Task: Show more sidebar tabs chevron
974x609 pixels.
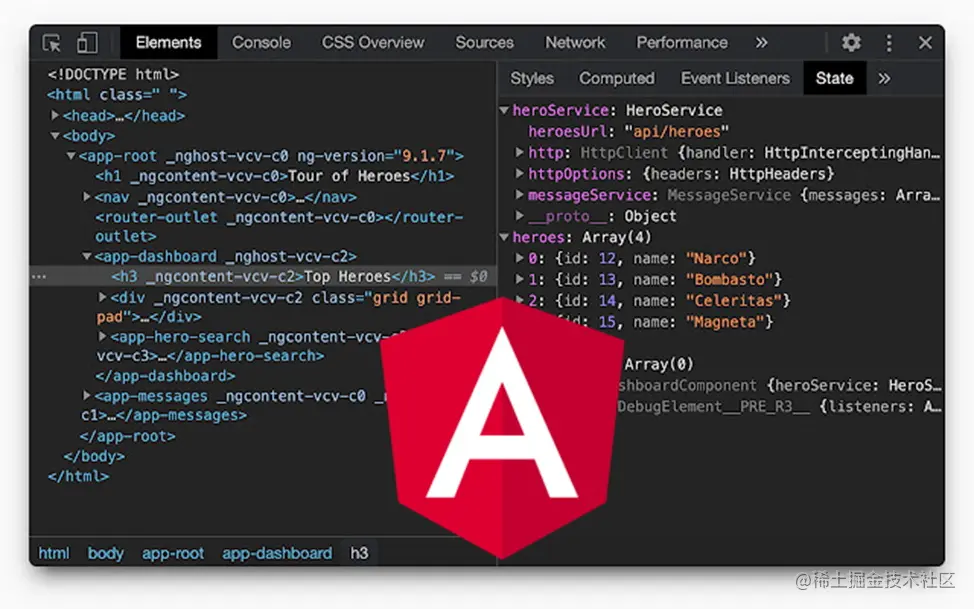Action: (x=884, y=78)
